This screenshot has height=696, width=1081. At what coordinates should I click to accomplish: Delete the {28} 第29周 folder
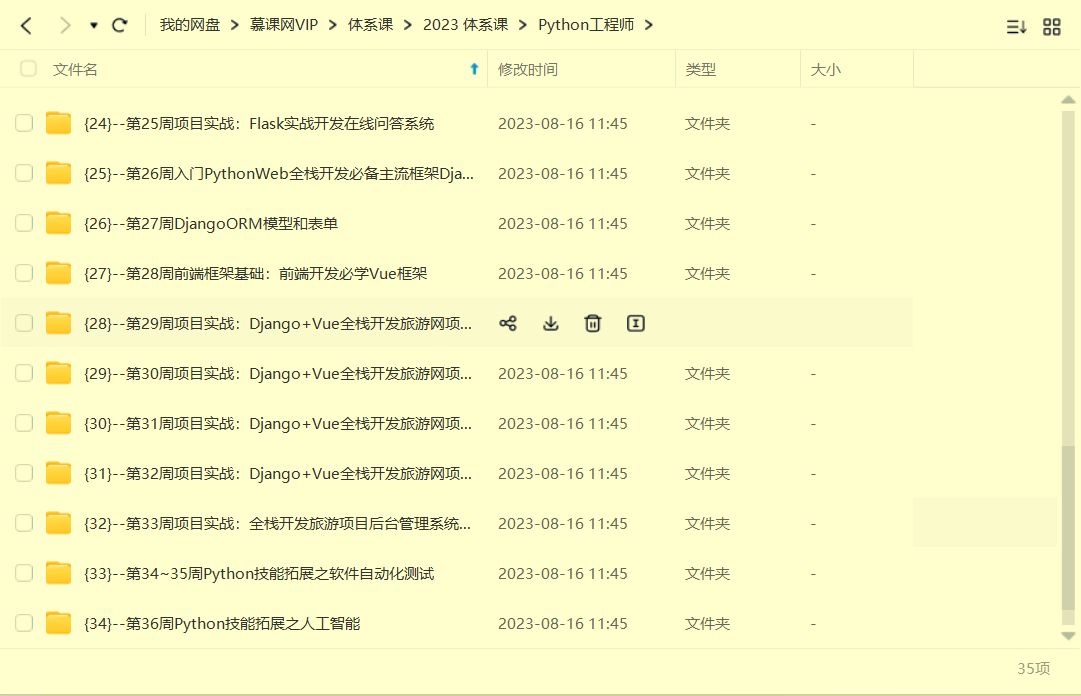[x=593, y=323]
